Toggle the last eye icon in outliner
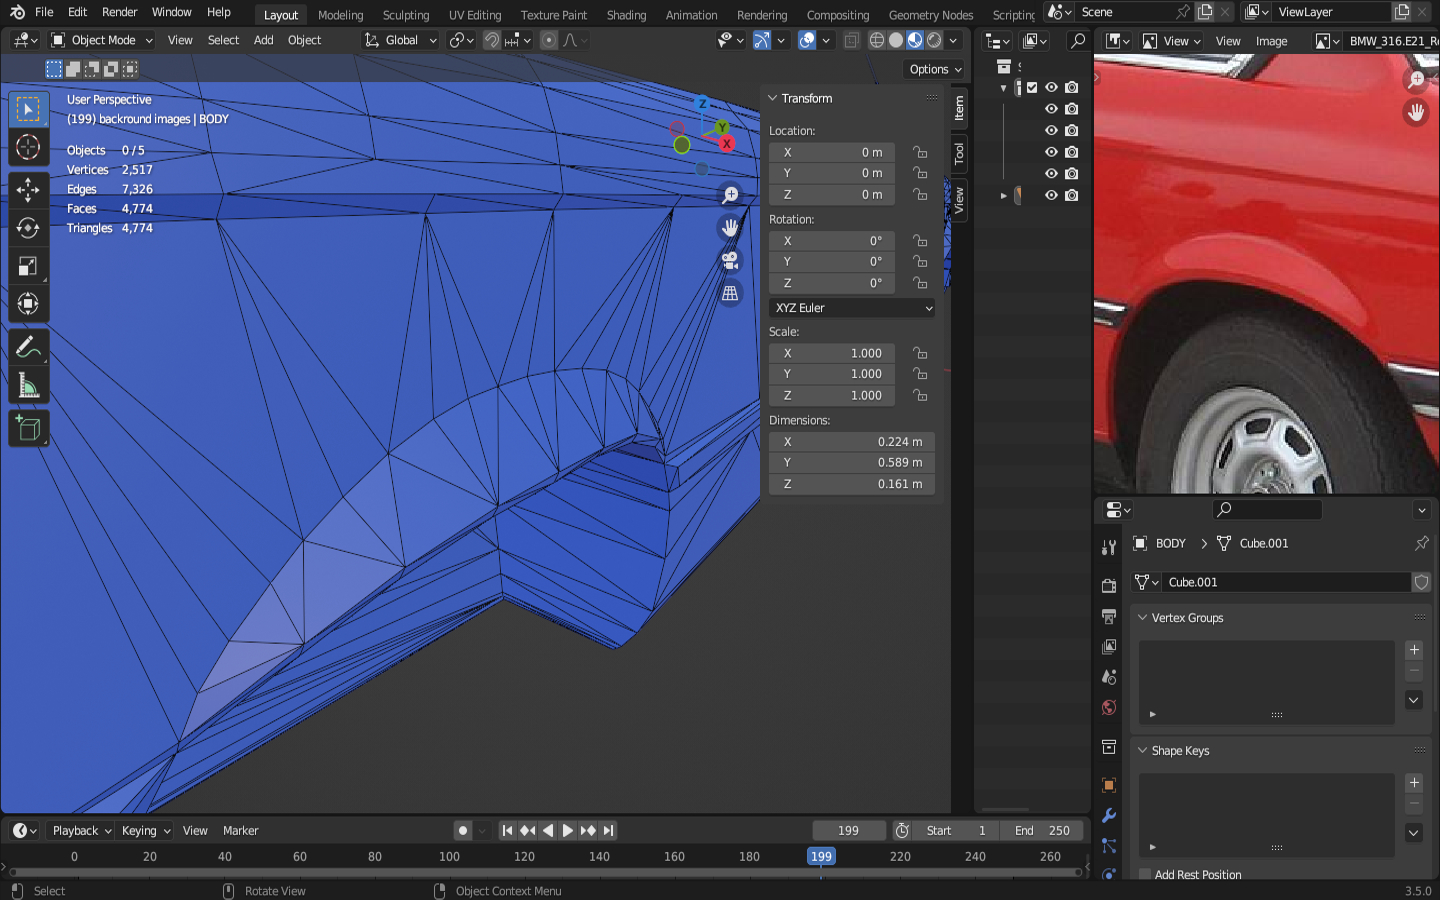Screen dimensions: 1440x900 coord(1051,196)
